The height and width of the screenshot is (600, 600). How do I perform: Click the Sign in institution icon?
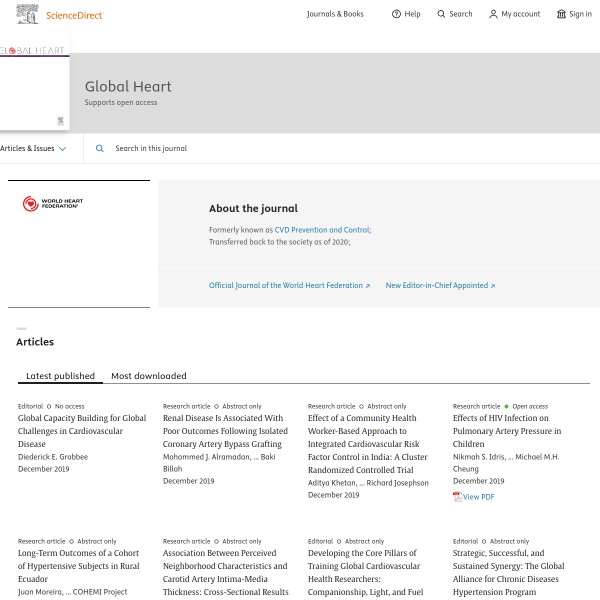click(561, 14)
